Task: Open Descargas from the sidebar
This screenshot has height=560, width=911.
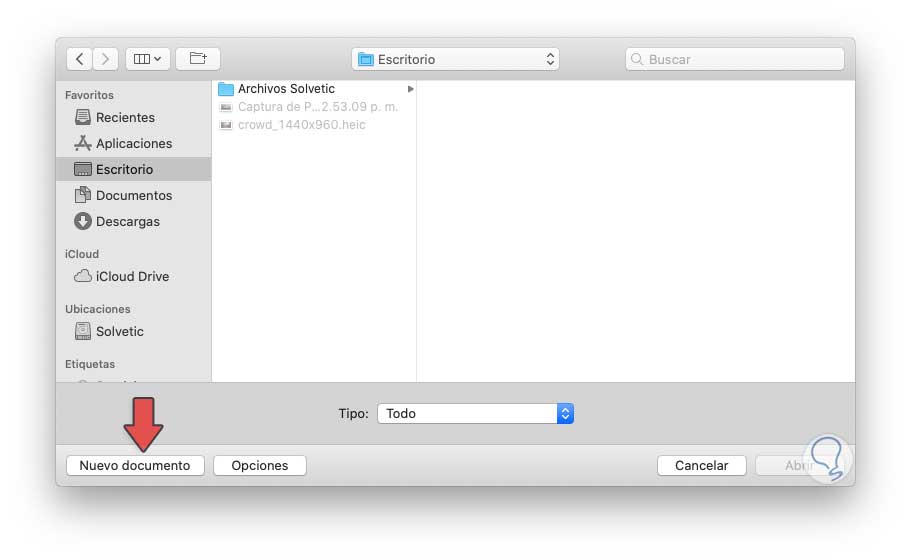Action: 134,221
